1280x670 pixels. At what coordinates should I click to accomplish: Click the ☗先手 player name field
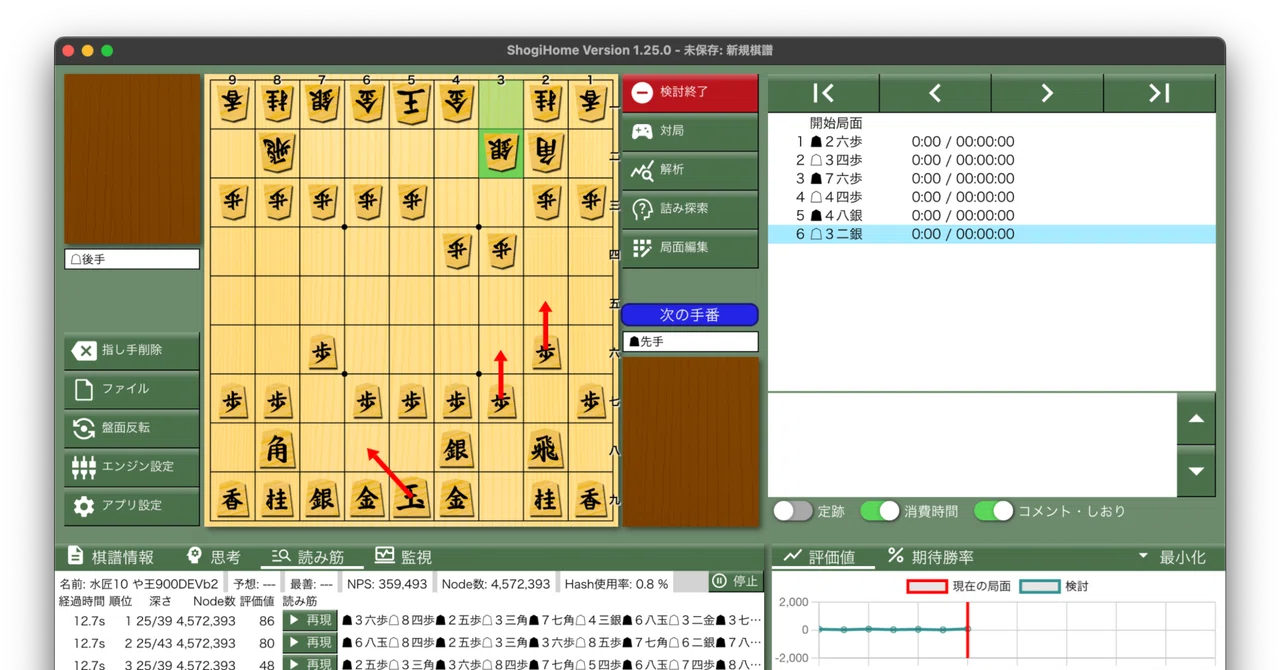(x=690, y=341)
